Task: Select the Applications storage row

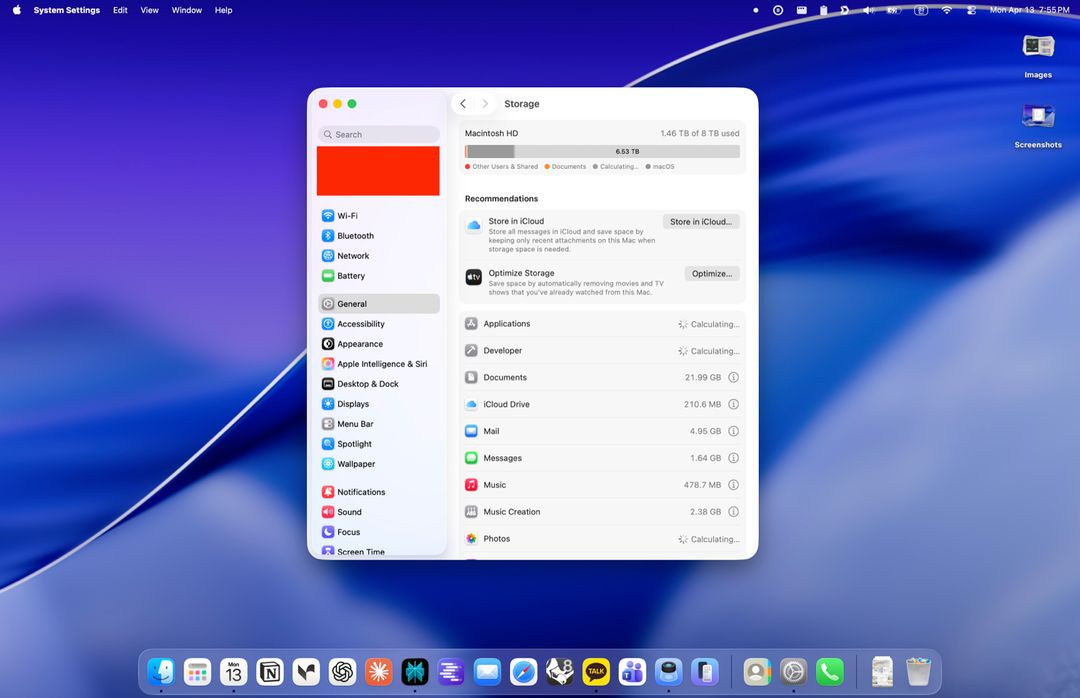Action: pos(602,324)
